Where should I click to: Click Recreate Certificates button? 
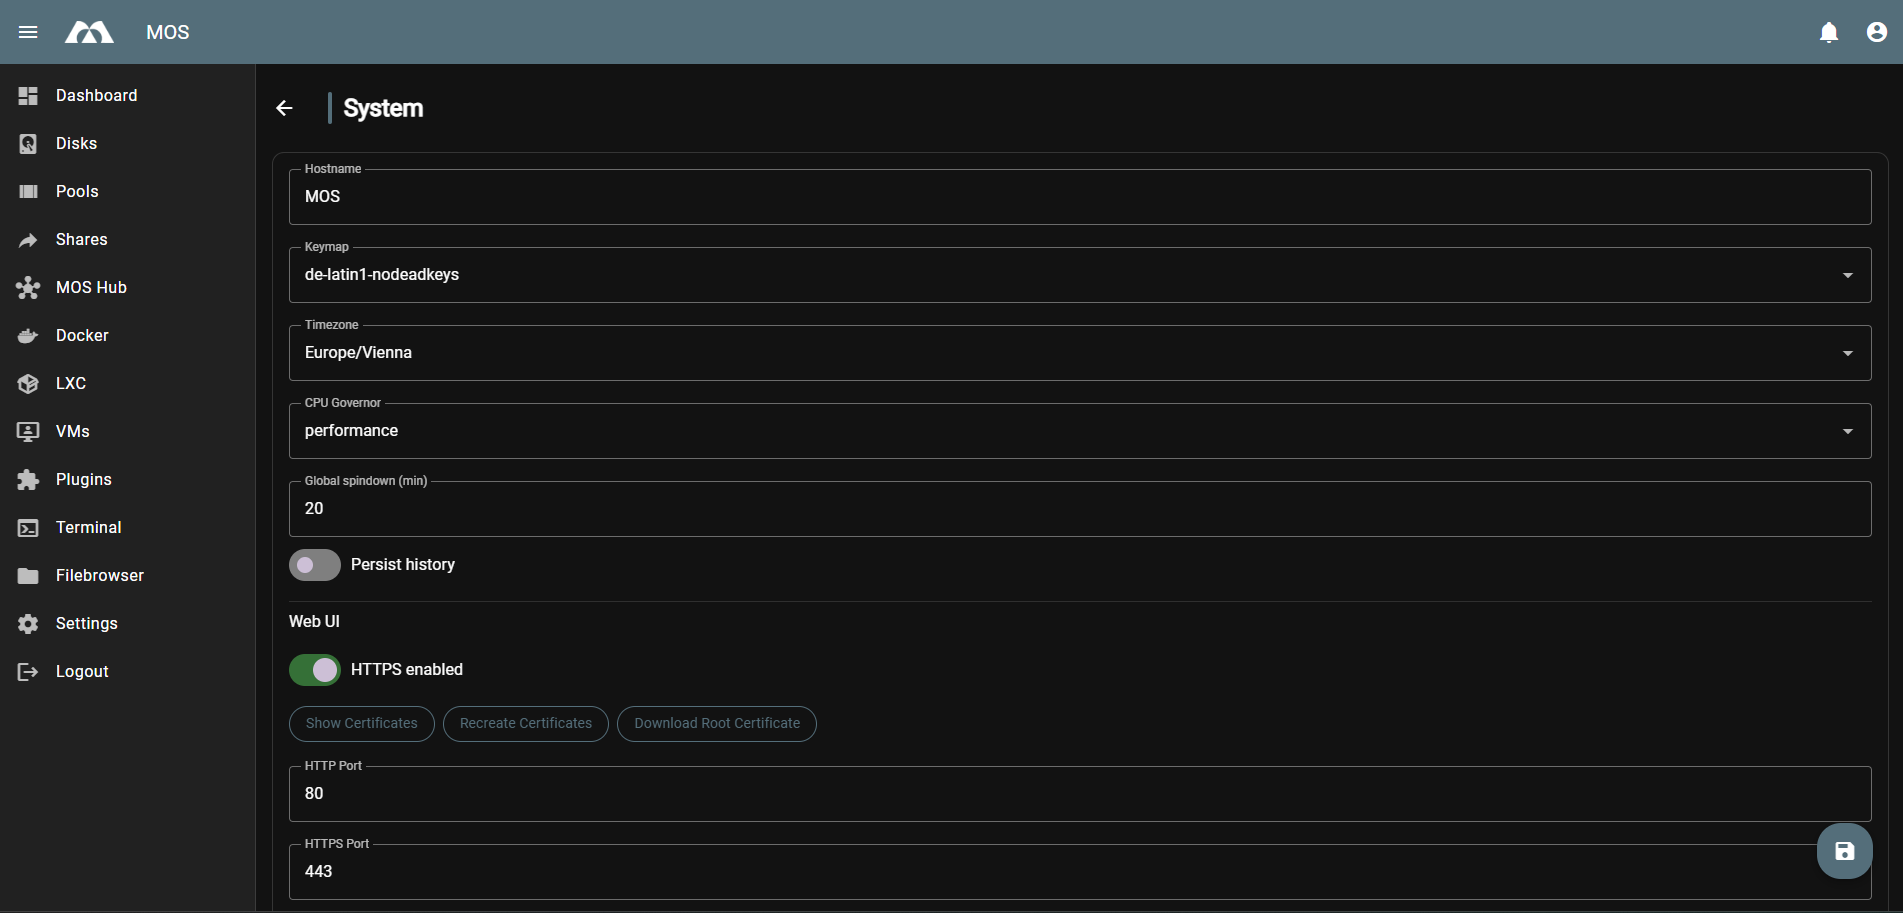[x=525, y=724]
